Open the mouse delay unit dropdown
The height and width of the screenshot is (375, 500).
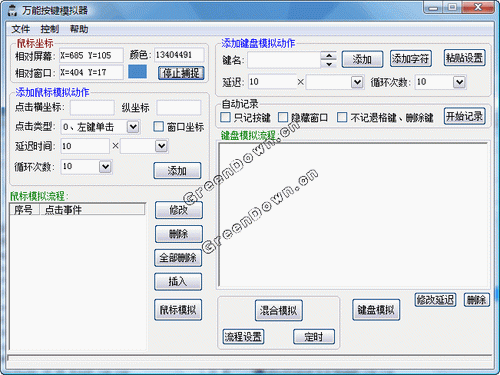(x=161, y=146)
